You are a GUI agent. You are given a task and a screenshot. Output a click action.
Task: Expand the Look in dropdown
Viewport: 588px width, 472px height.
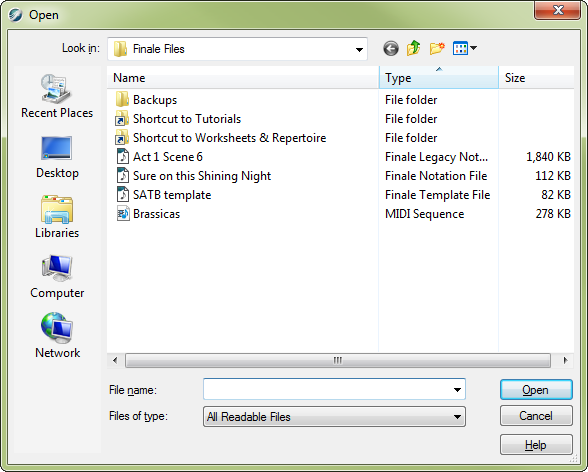[359, 49]
